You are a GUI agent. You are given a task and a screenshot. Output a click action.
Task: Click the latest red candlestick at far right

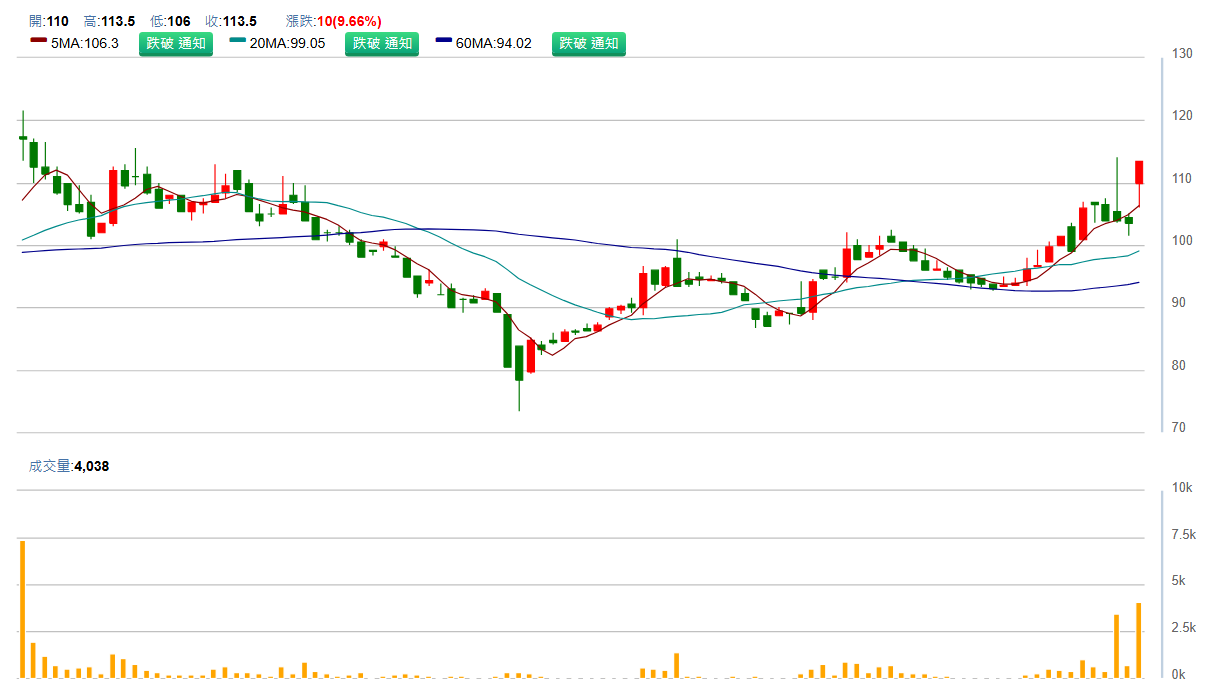coord(1139,171)
